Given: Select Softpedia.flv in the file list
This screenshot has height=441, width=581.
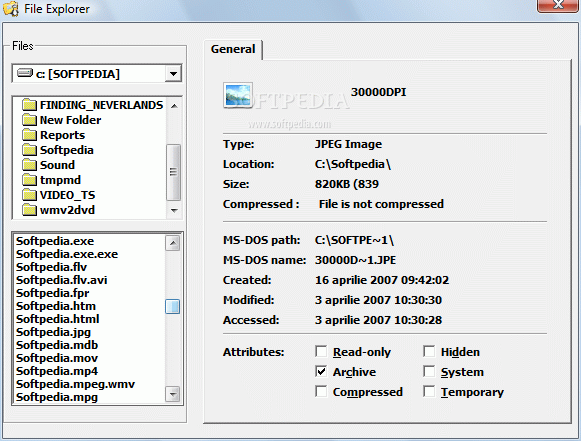Looking at the screenshot, I should pos(51,267).
